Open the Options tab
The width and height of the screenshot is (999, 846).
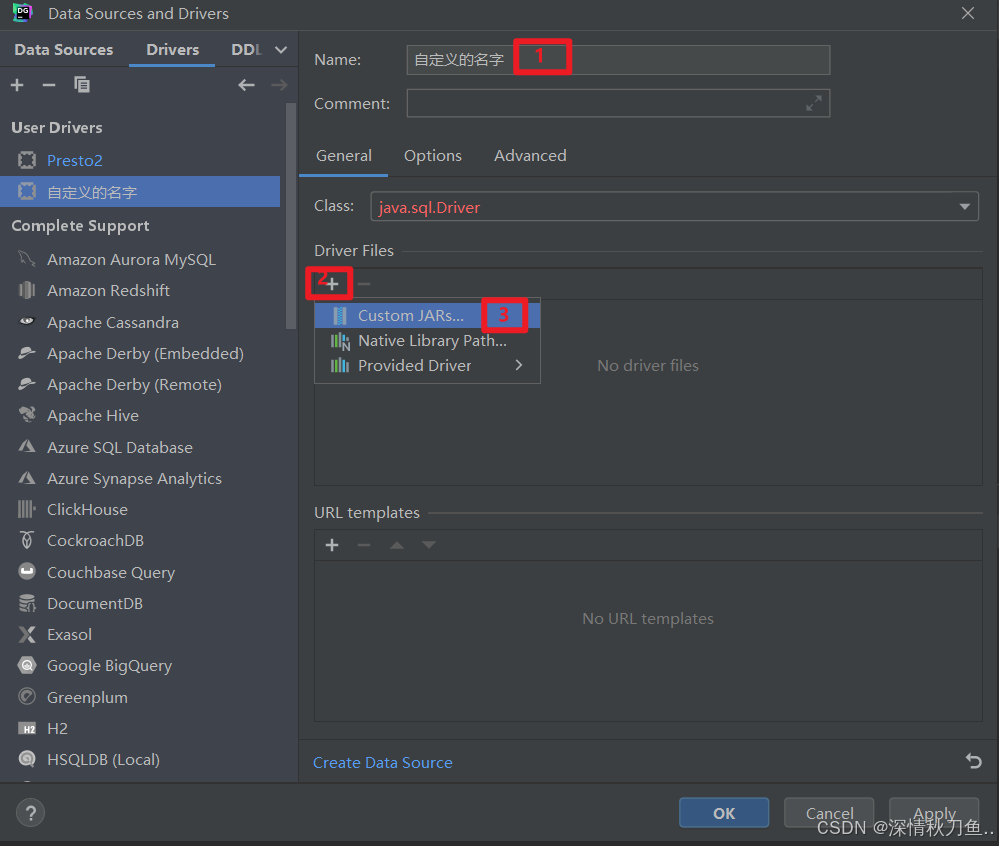(x=433, y=156)
